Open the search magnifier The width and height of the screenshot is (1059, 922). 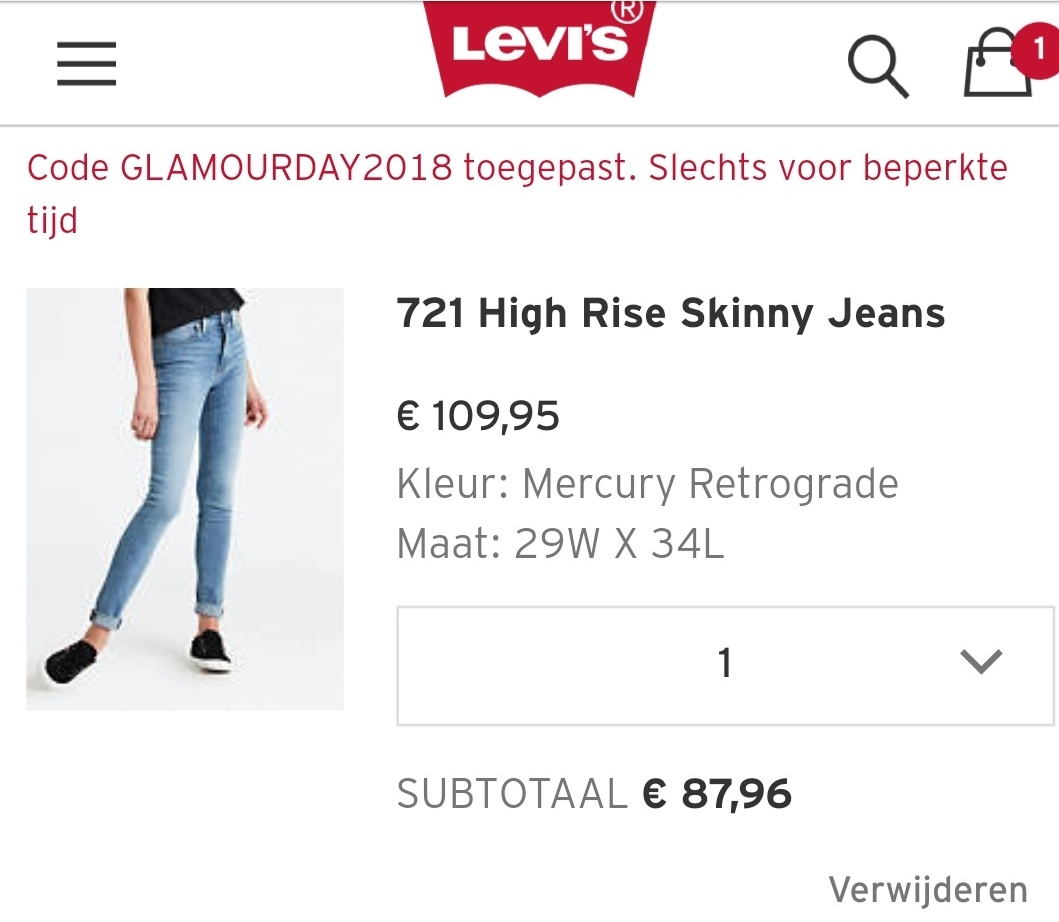point(878,66)
